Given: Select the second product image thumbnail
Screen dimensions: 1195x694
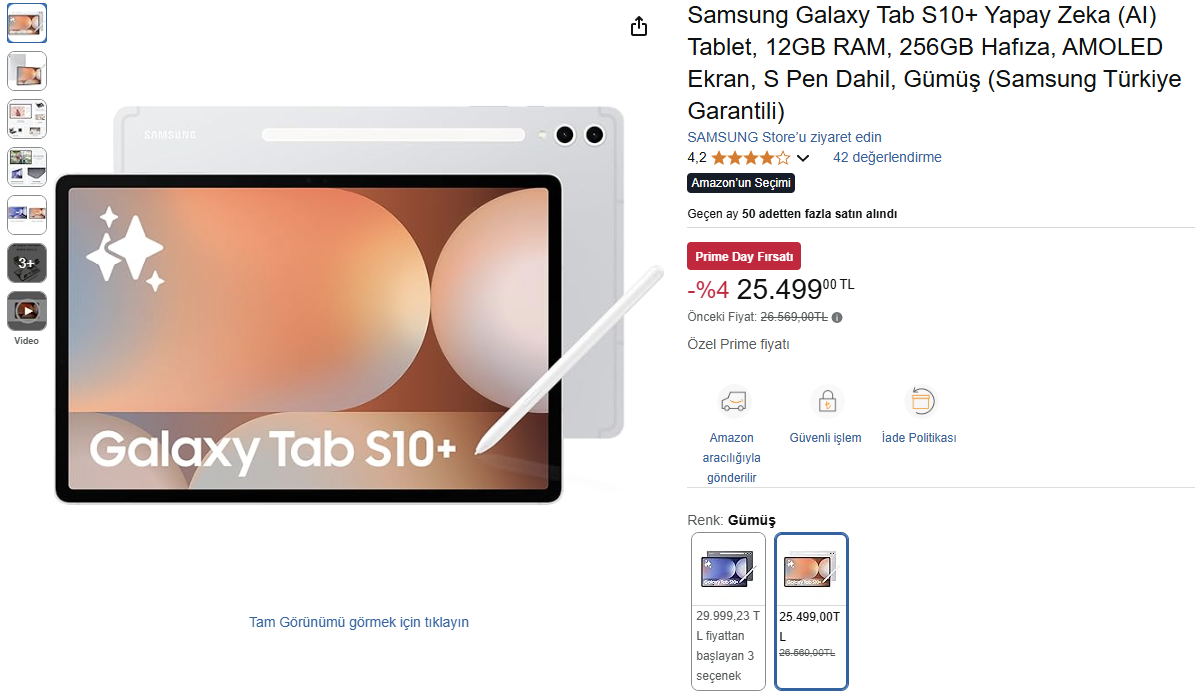Looking at the screenshot, I should (27, 72).
